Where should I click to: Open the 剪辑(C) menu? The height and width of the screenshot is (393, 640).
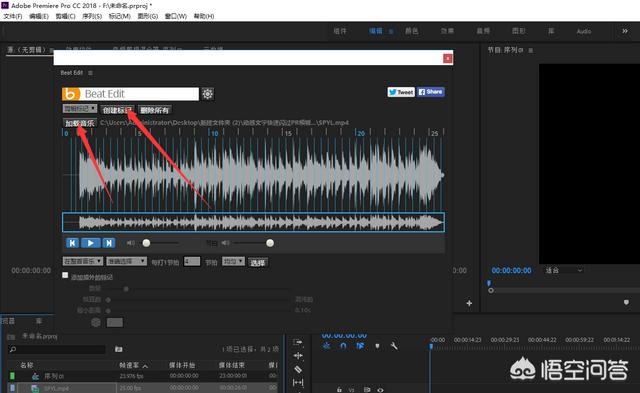pyautogui.click(x=65, y=16)
